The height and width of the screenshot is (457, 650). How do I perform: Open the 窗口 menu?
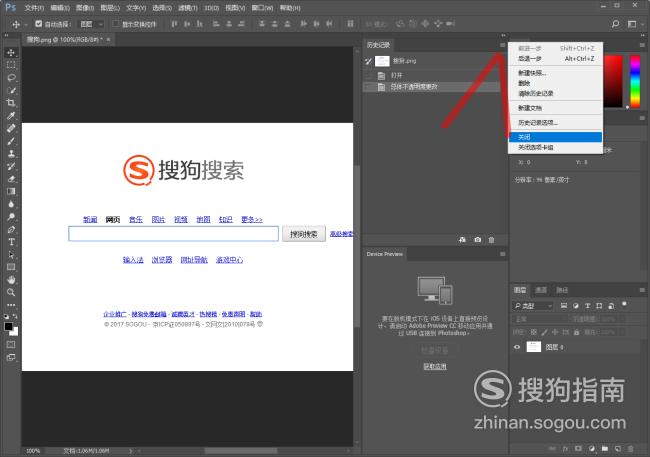pos(262,8)
